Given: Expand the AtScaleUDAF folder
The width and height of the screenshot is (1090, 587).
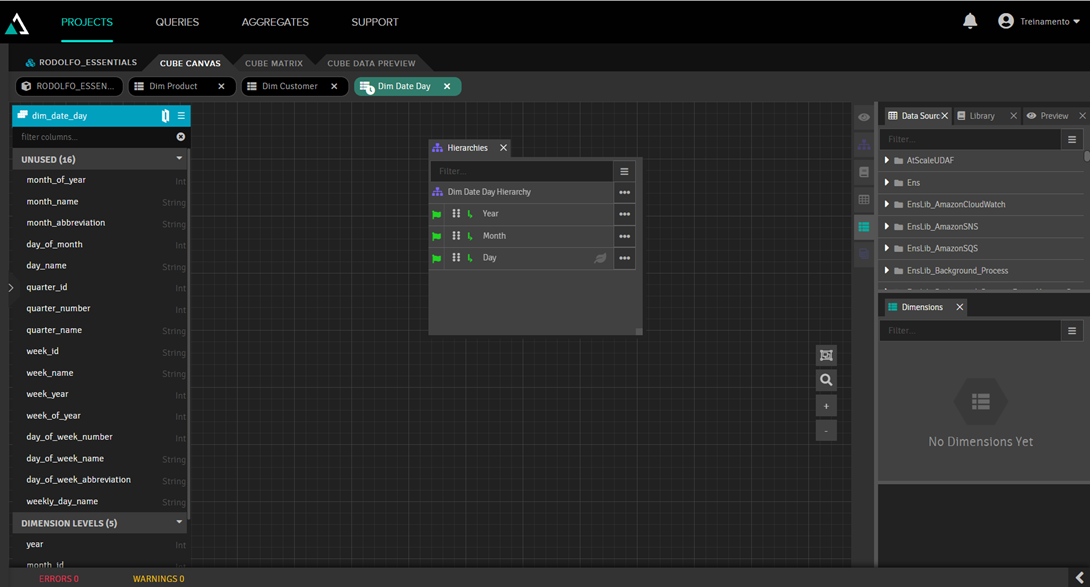Looking at the screenshot, I should point(887,160).
